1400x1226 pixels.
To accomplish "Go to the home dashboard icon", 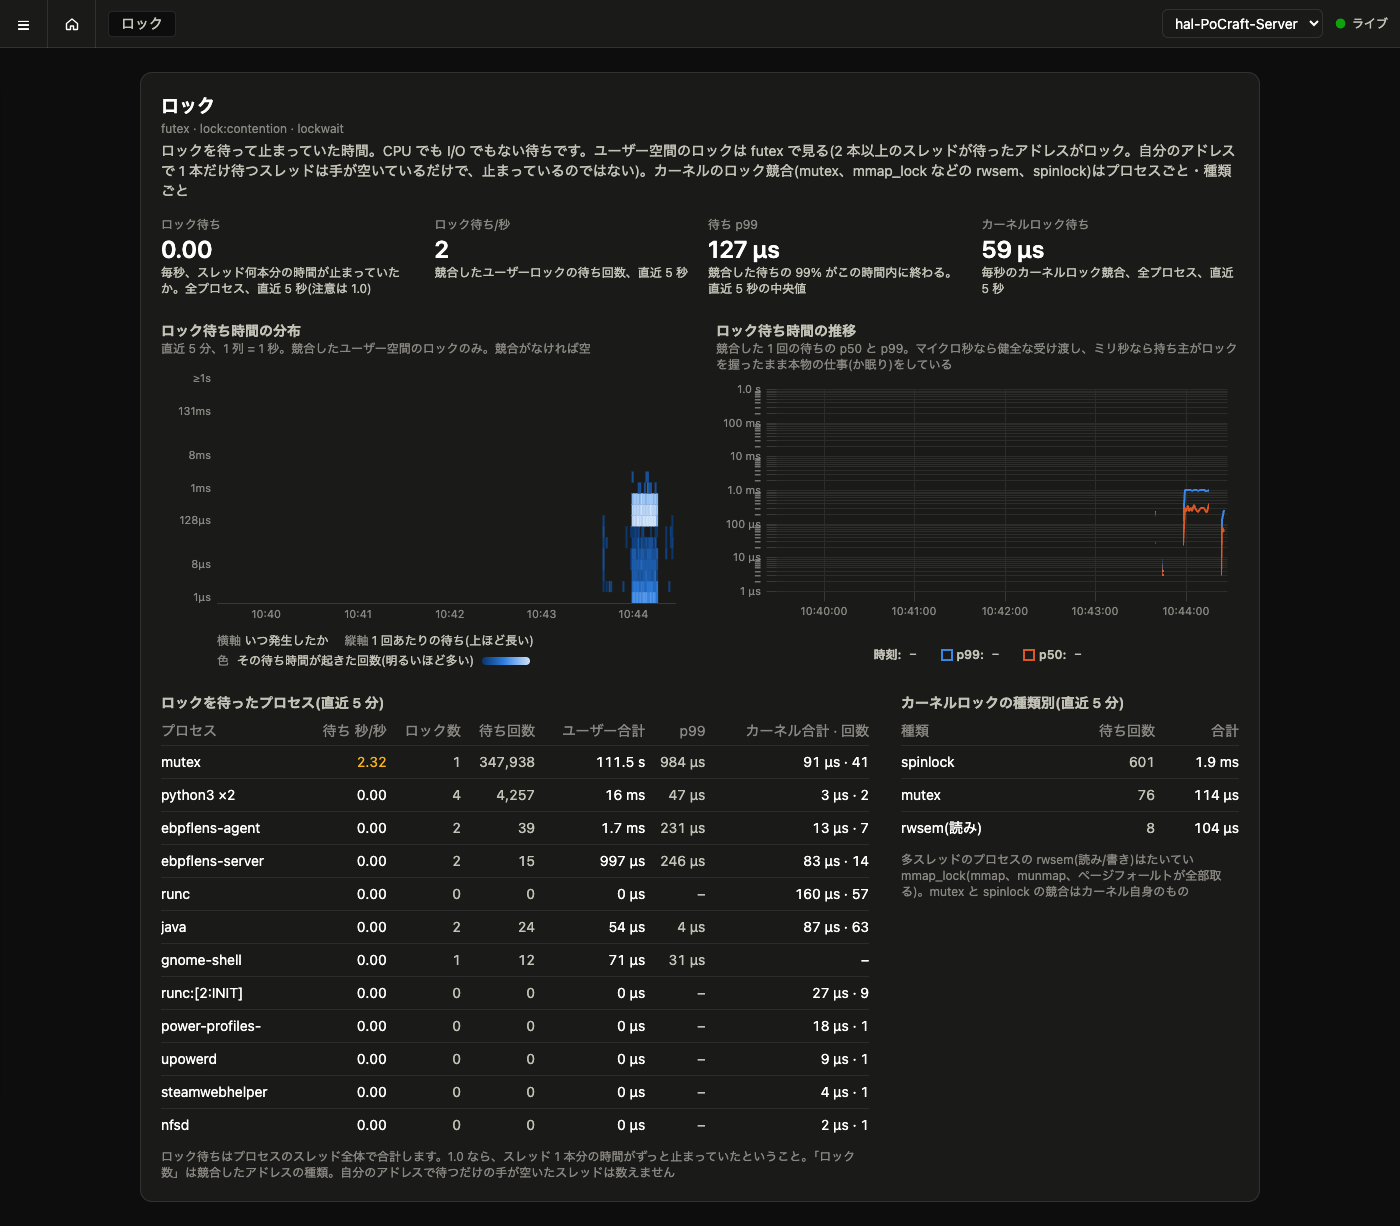I will (72, 24).
